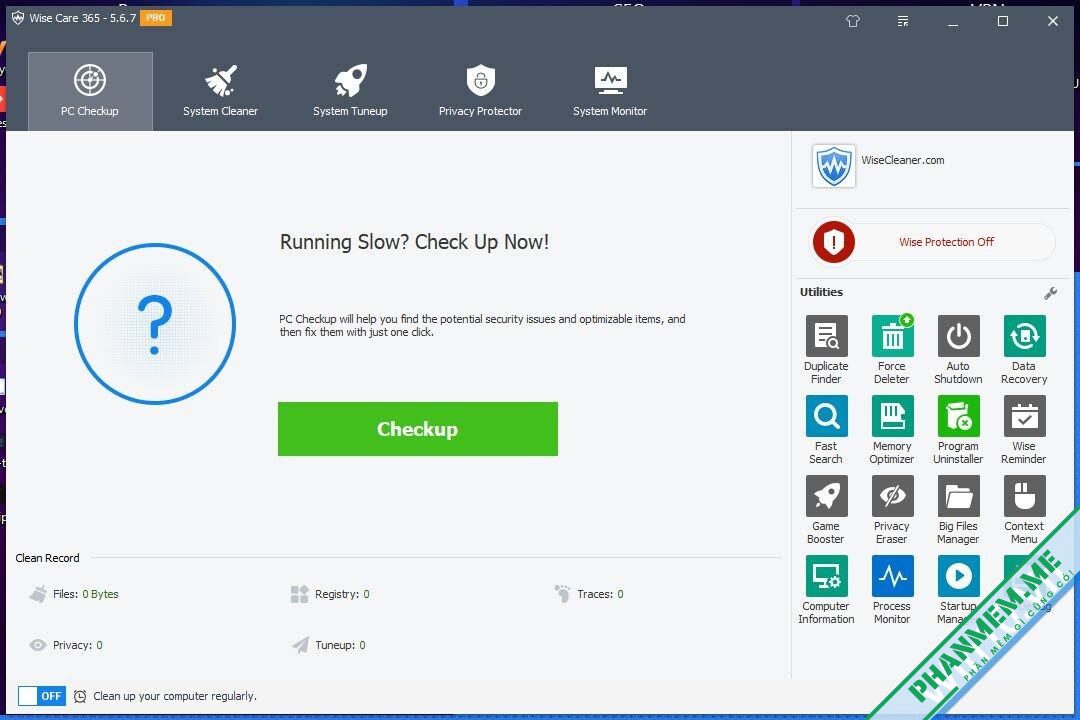Open Computer Information utility
Image resolution: width=1080 pixels, height=720 pixels.
(x=827, y=590)
